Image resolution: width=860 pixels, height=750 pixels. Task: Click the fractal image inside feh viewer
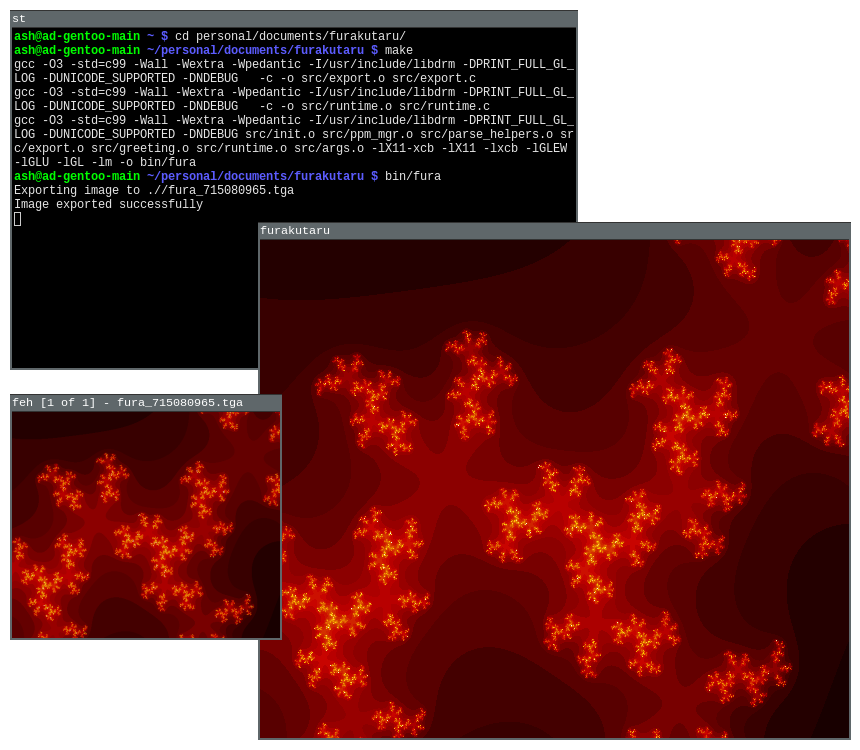[146, 524]
